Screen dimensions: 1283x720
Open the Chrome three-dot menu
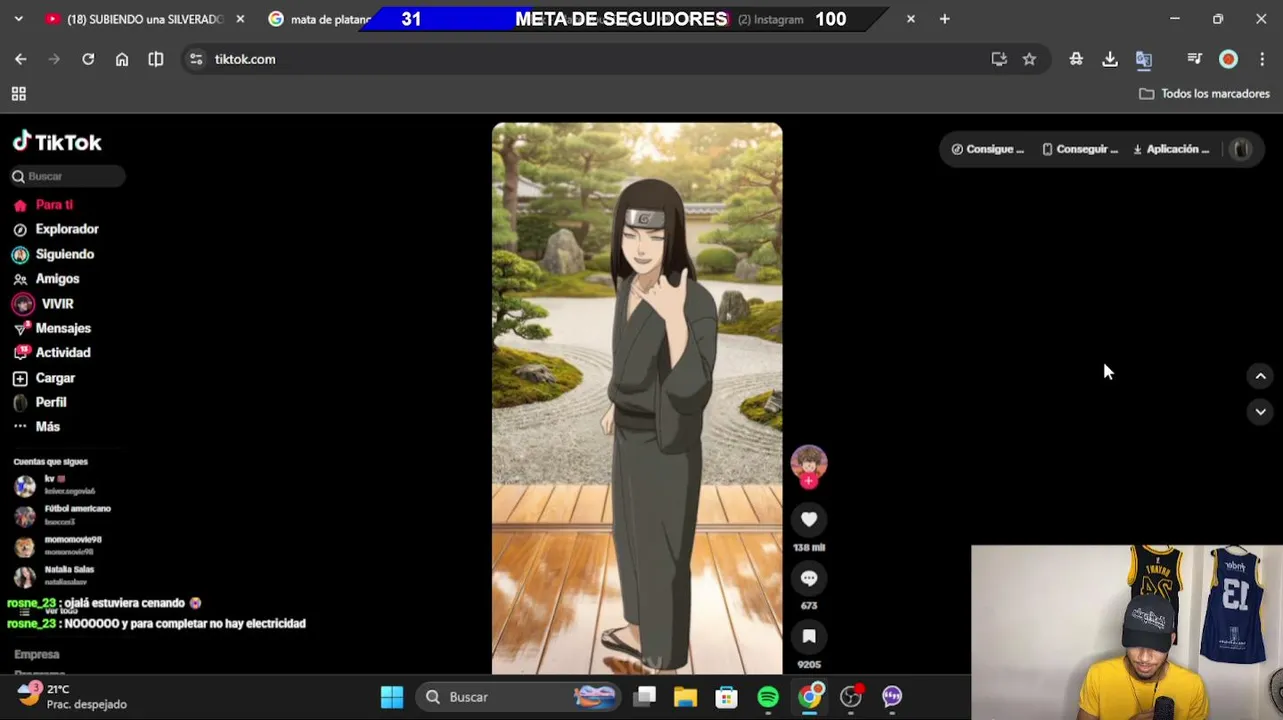click(1261, 59)
